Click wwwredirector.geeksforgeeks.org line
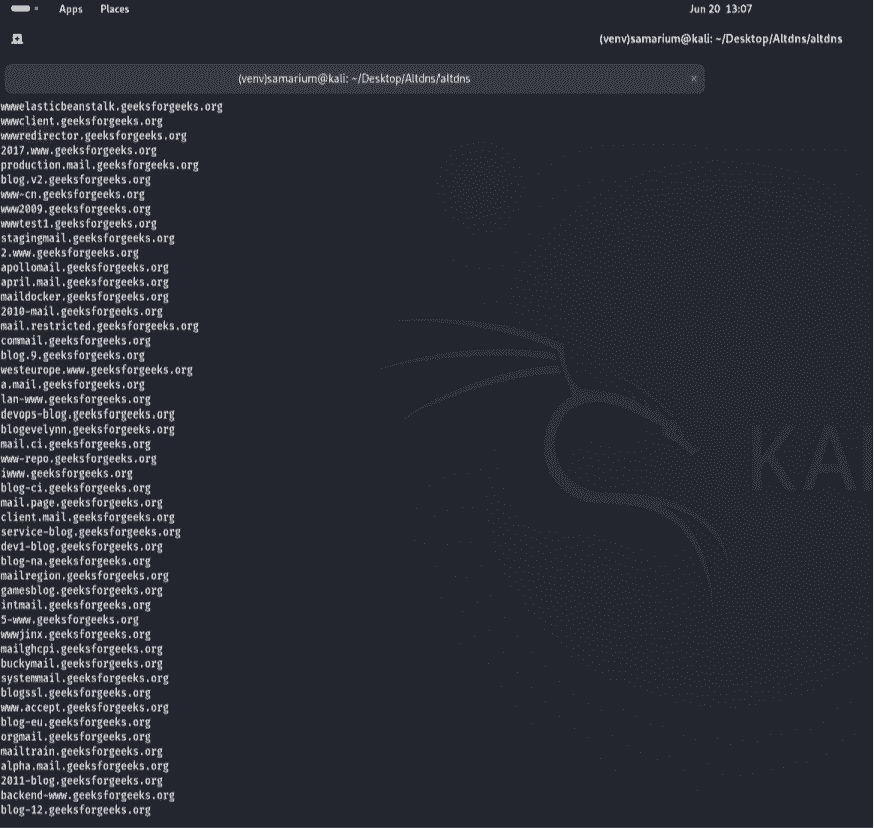 pos(94,135)
